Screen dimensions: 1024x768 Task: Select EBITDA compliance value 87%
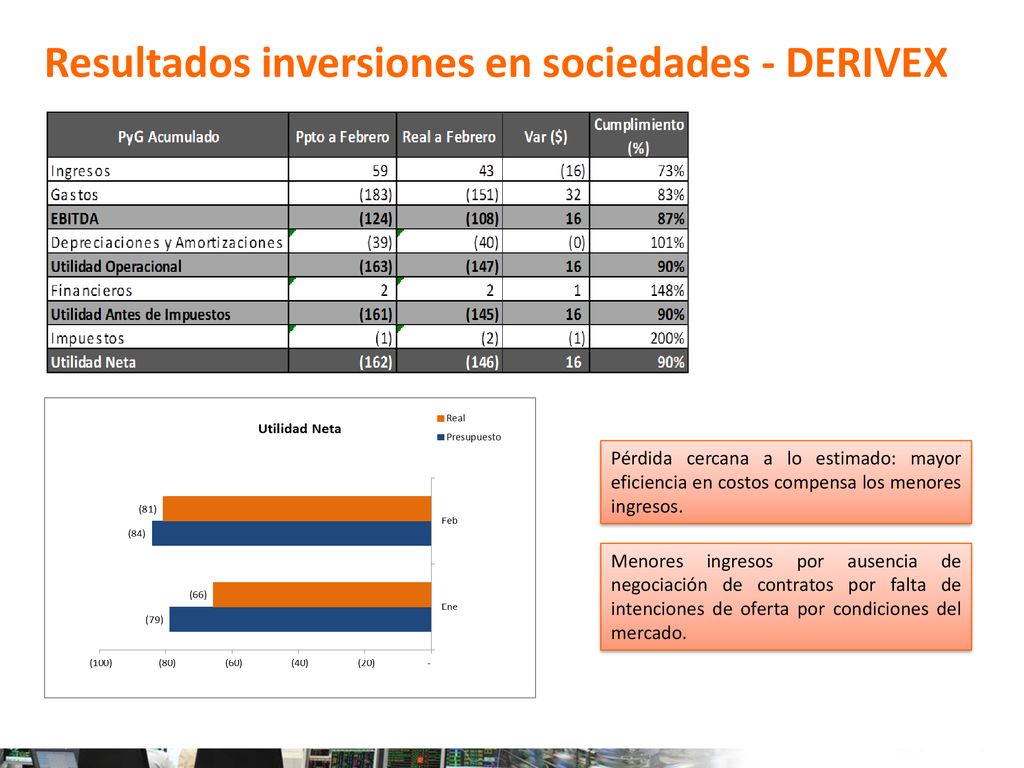pos(671,219)
